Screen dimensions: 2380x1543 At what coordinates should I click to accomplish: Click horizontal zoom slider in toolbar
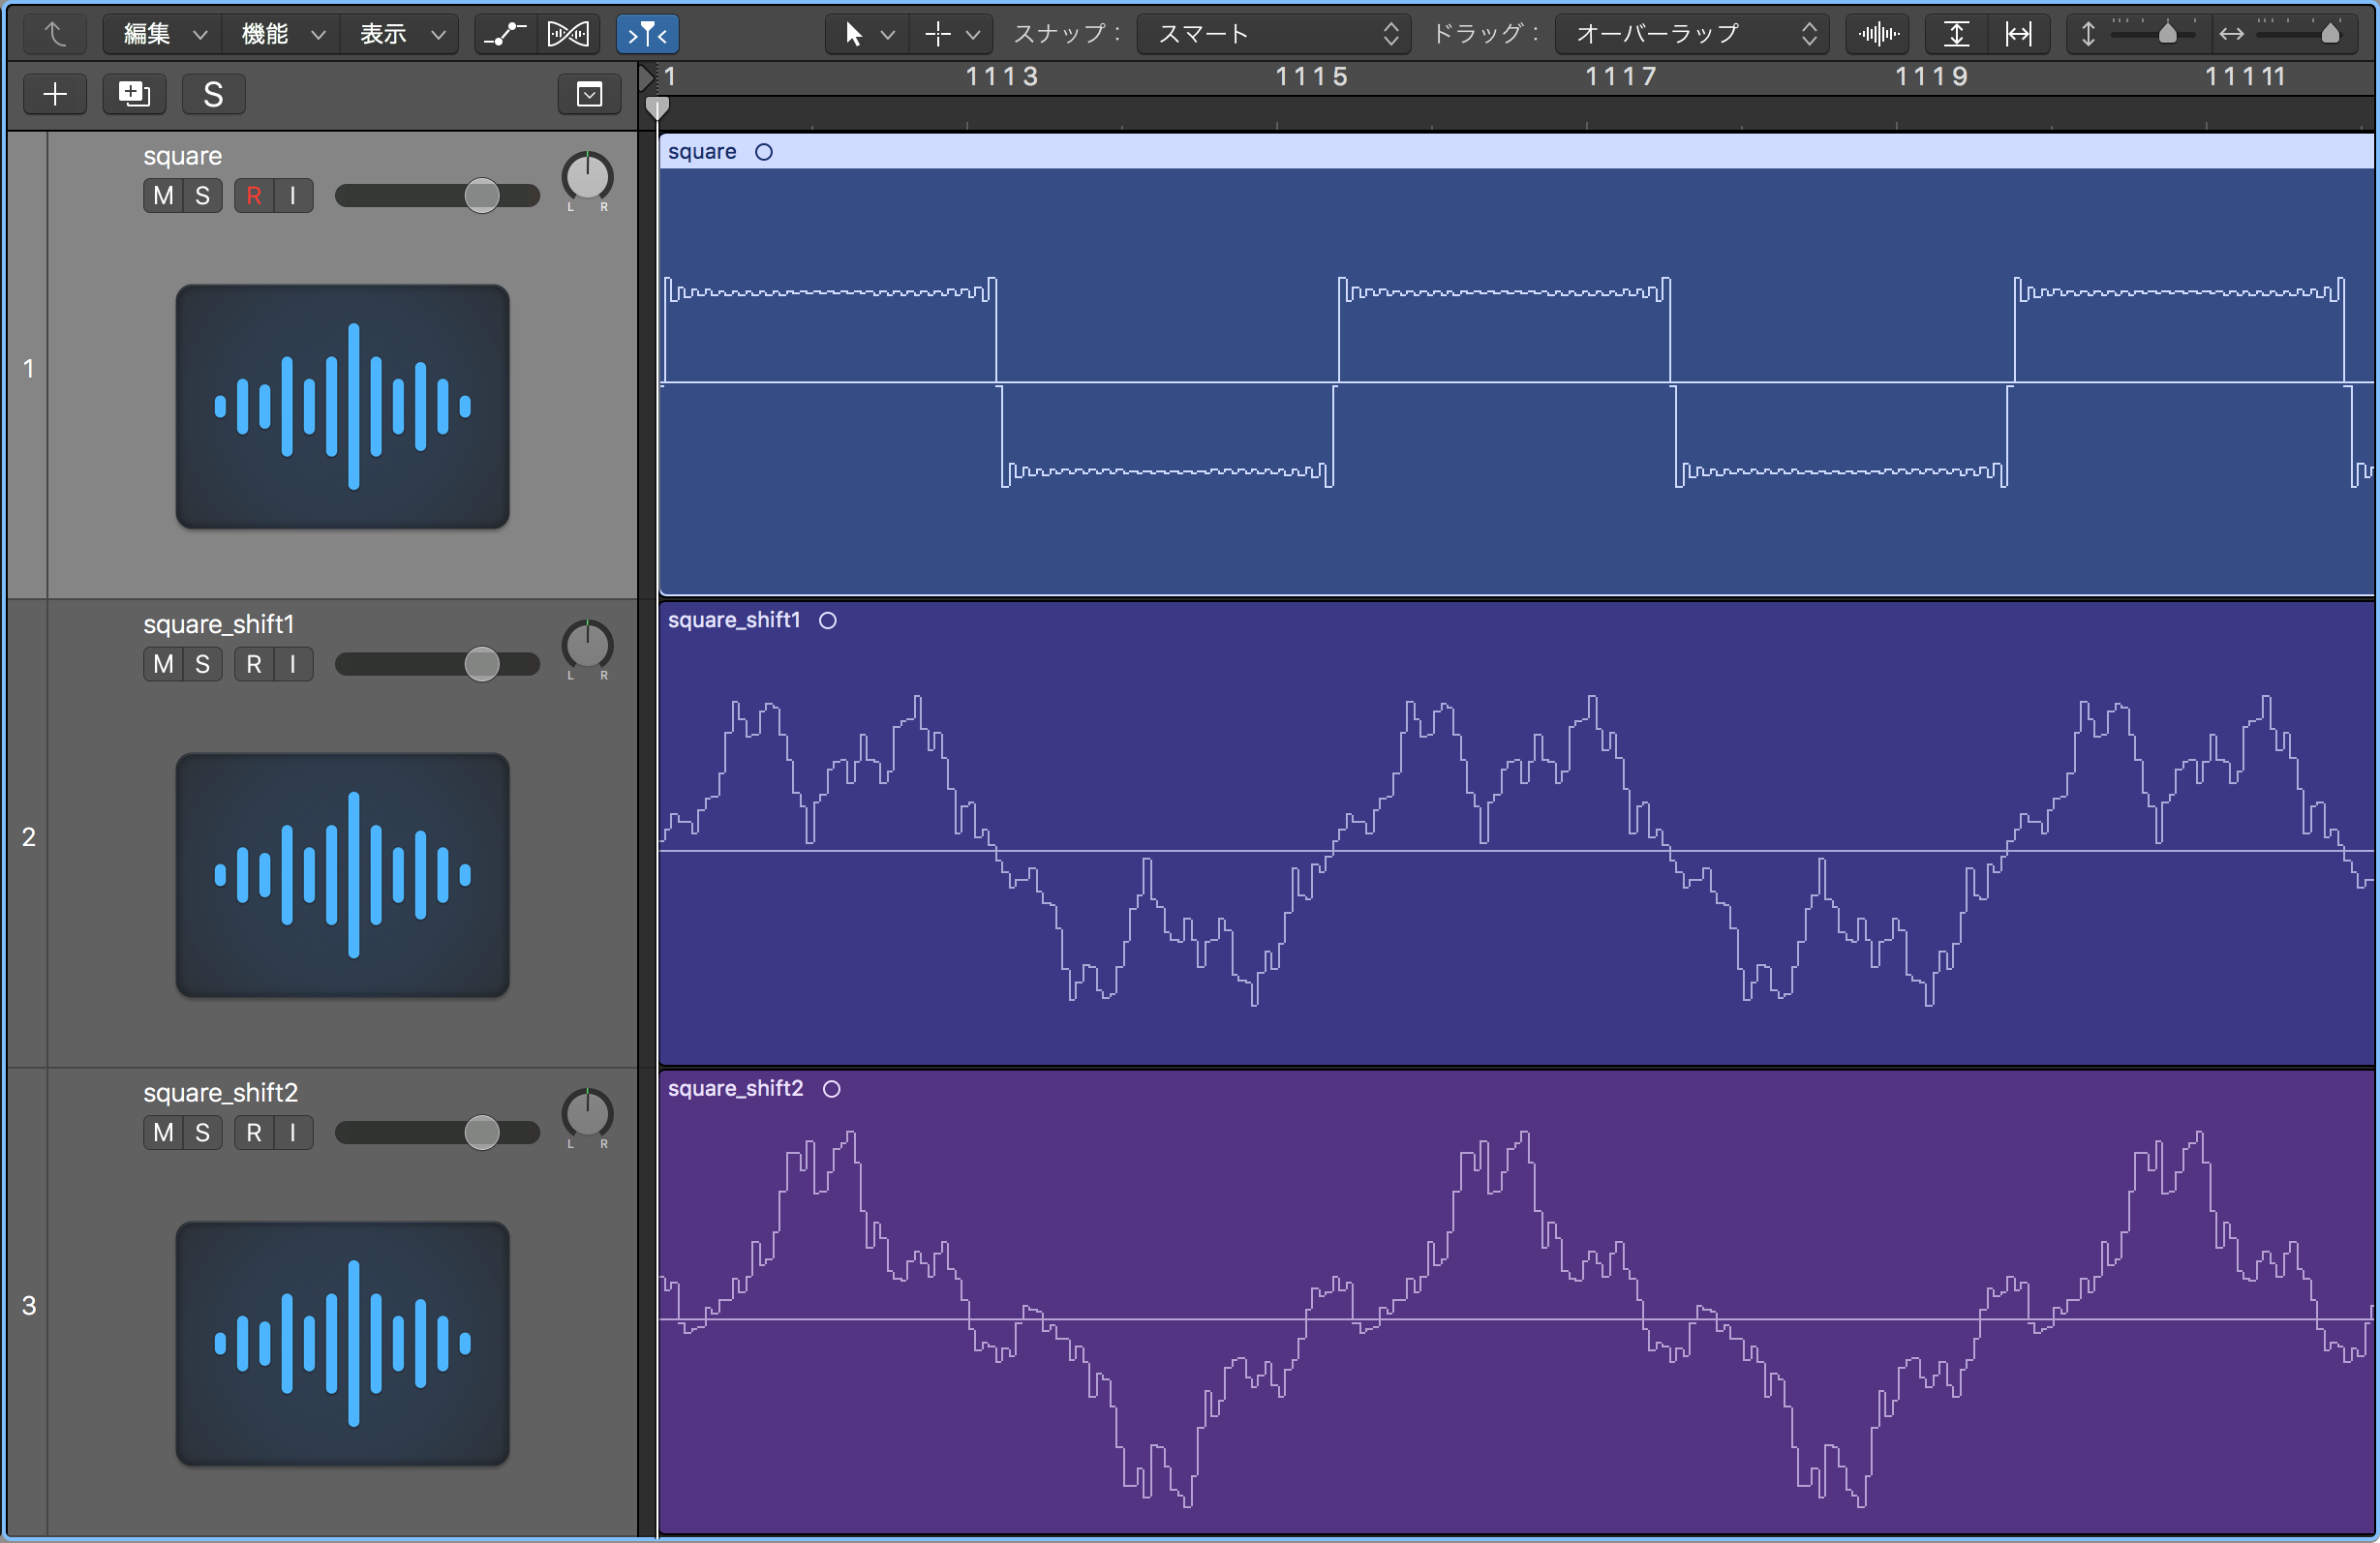click(2300, 34)
